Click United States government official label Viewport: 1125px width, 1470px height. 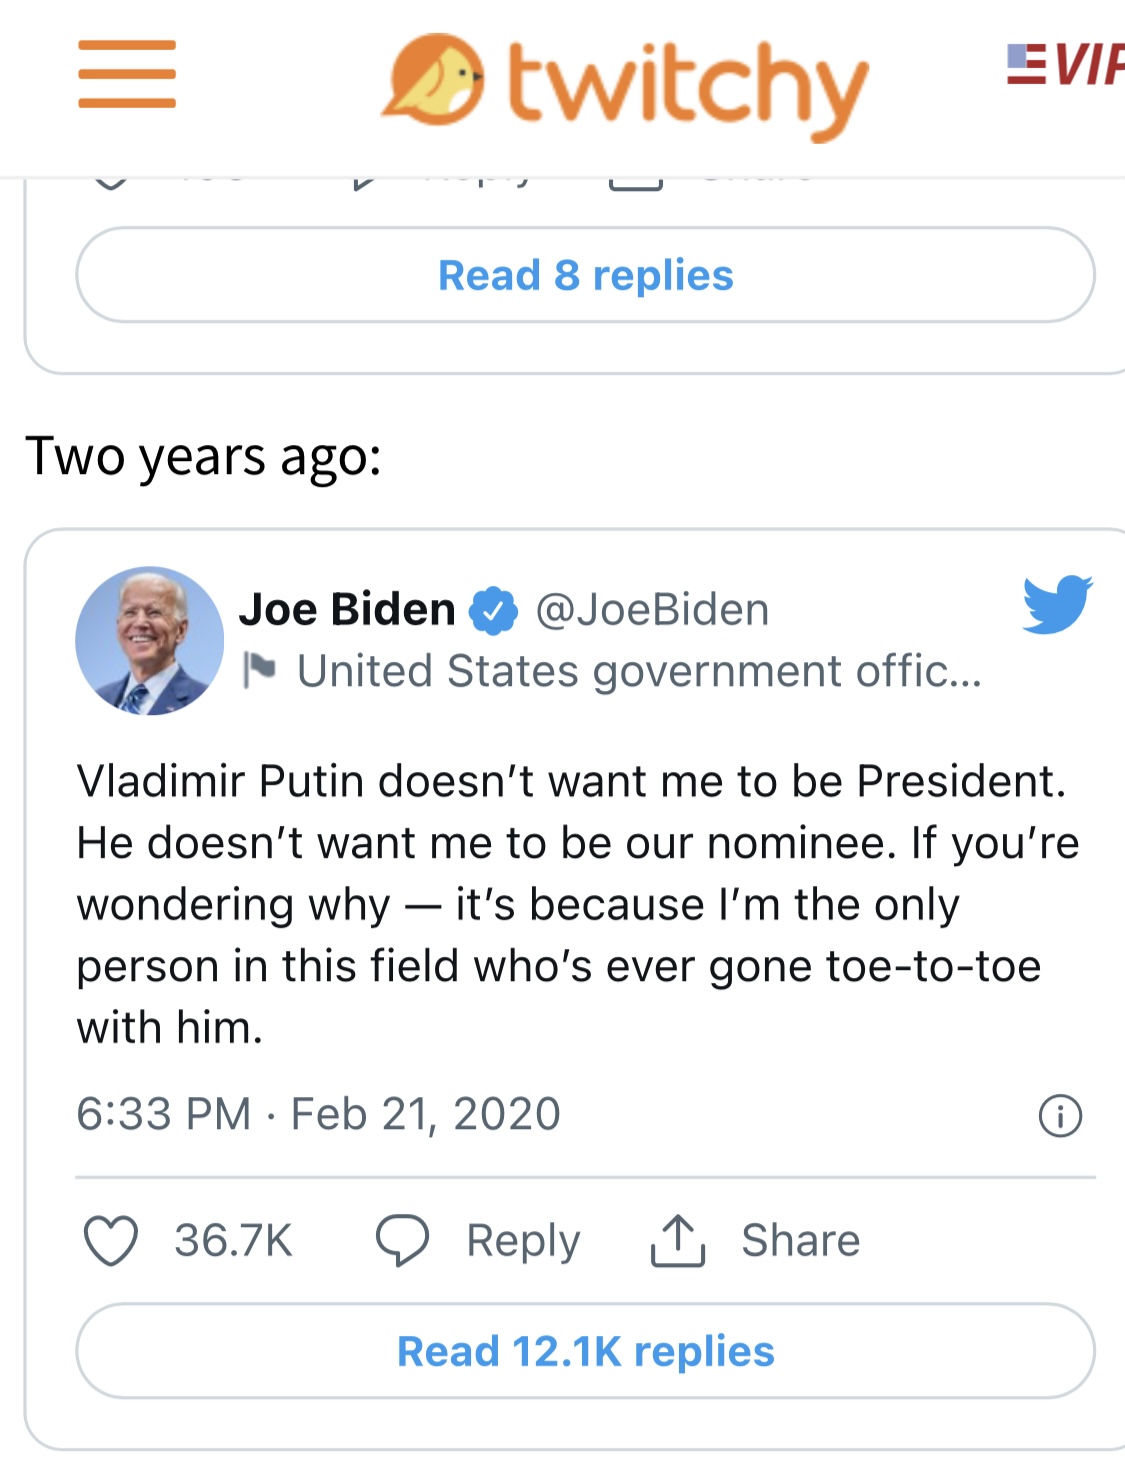click(x=639, y=671)
